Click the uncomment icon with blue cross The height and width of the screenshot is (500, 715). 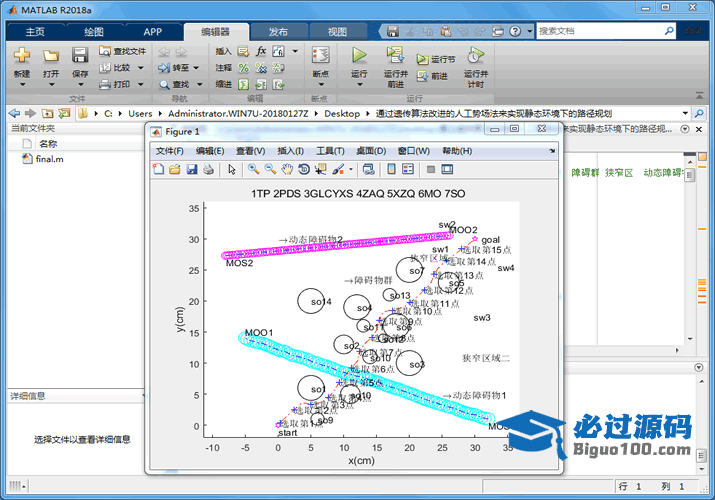pyautogui.click(x=261, y=68)
